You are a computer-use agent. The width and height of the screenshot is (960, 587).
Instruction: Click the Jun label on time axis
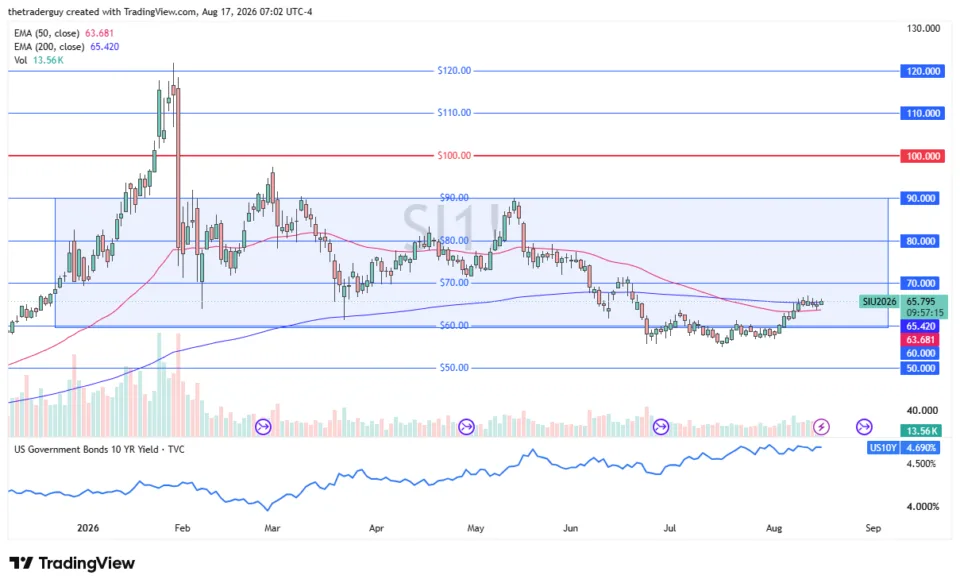(571, 528)
